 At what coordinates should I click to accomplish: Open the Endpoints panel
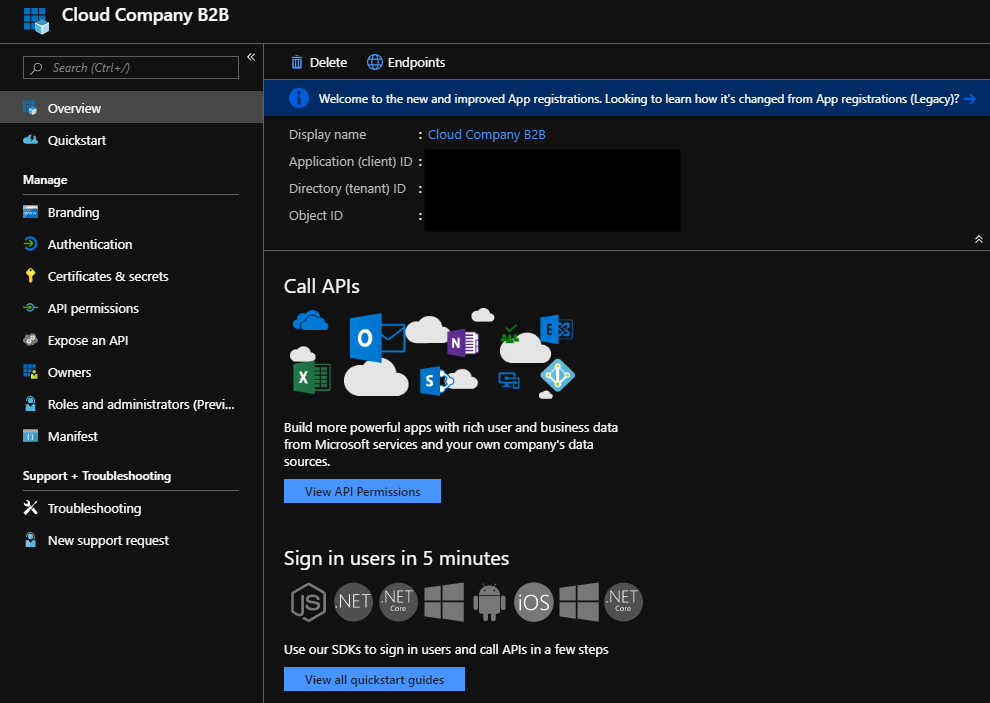406,62
